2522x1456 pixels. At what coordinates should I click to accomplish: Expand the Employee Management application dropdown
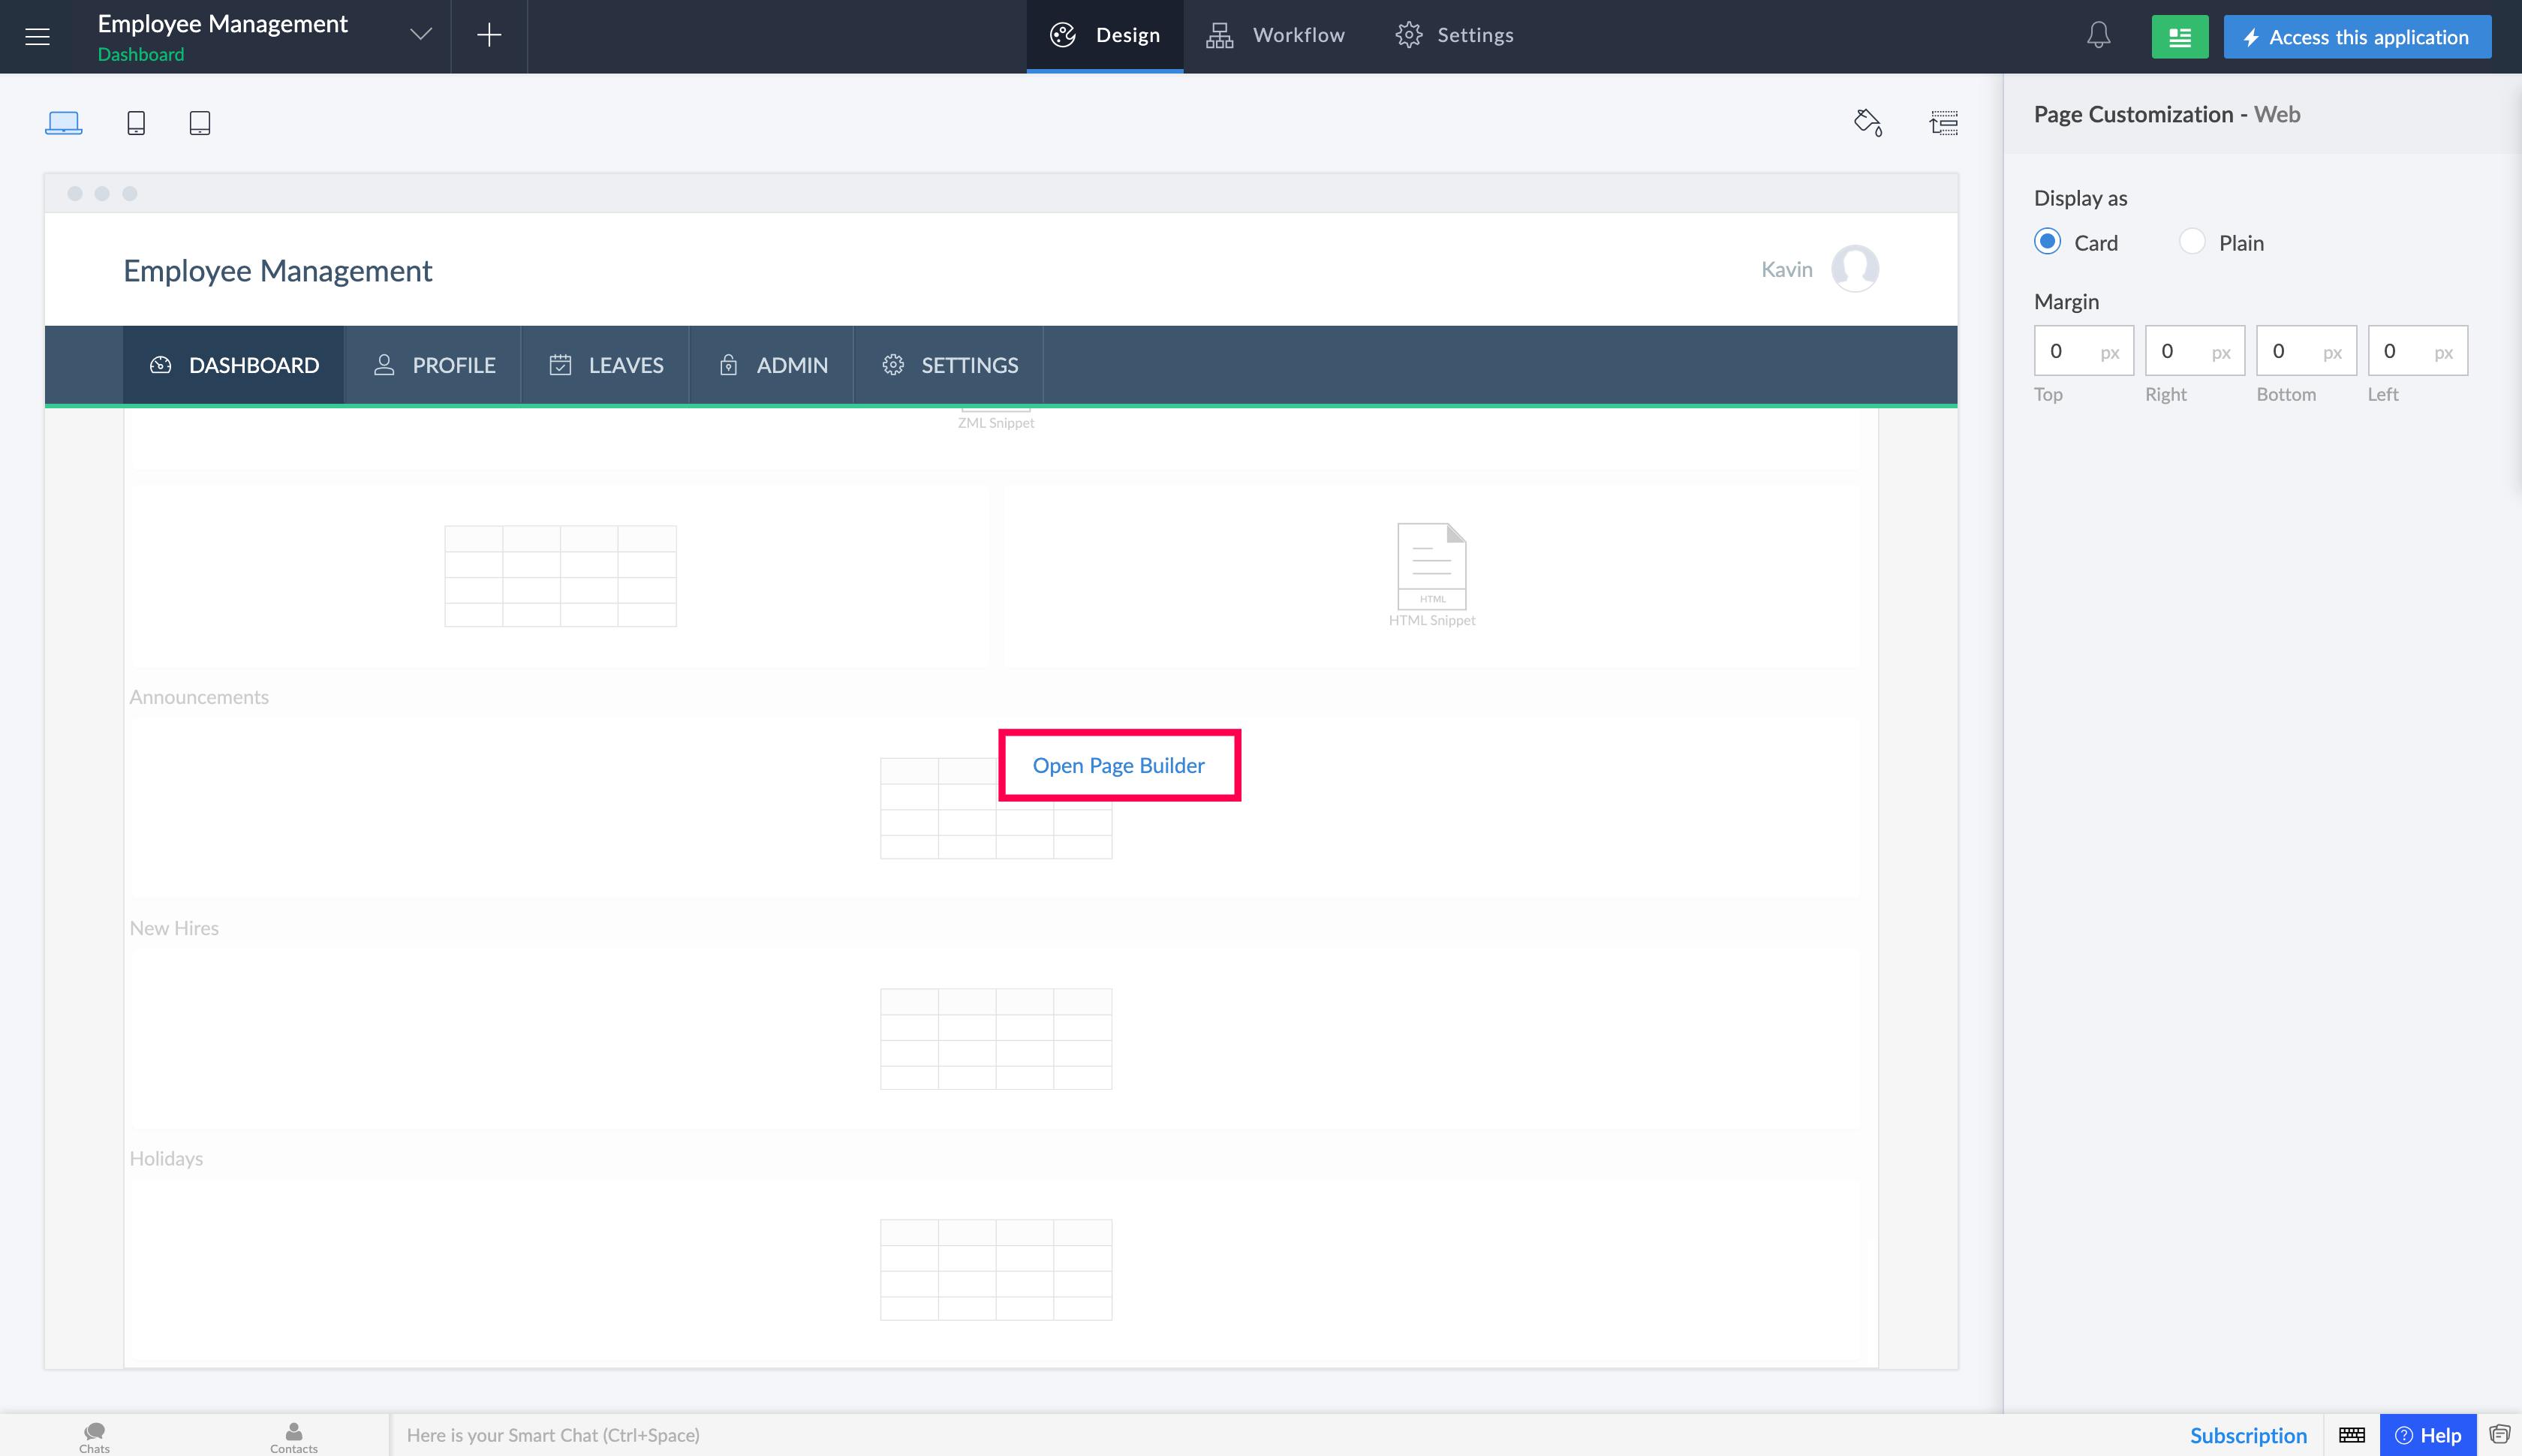420,35
